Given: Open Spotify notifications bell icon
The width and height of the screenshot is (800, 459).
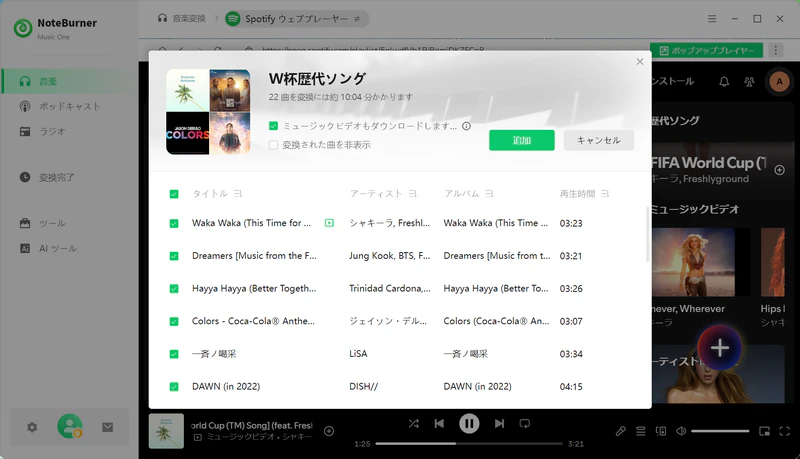Looking at the screenshot, I should (x=724, y=82).
